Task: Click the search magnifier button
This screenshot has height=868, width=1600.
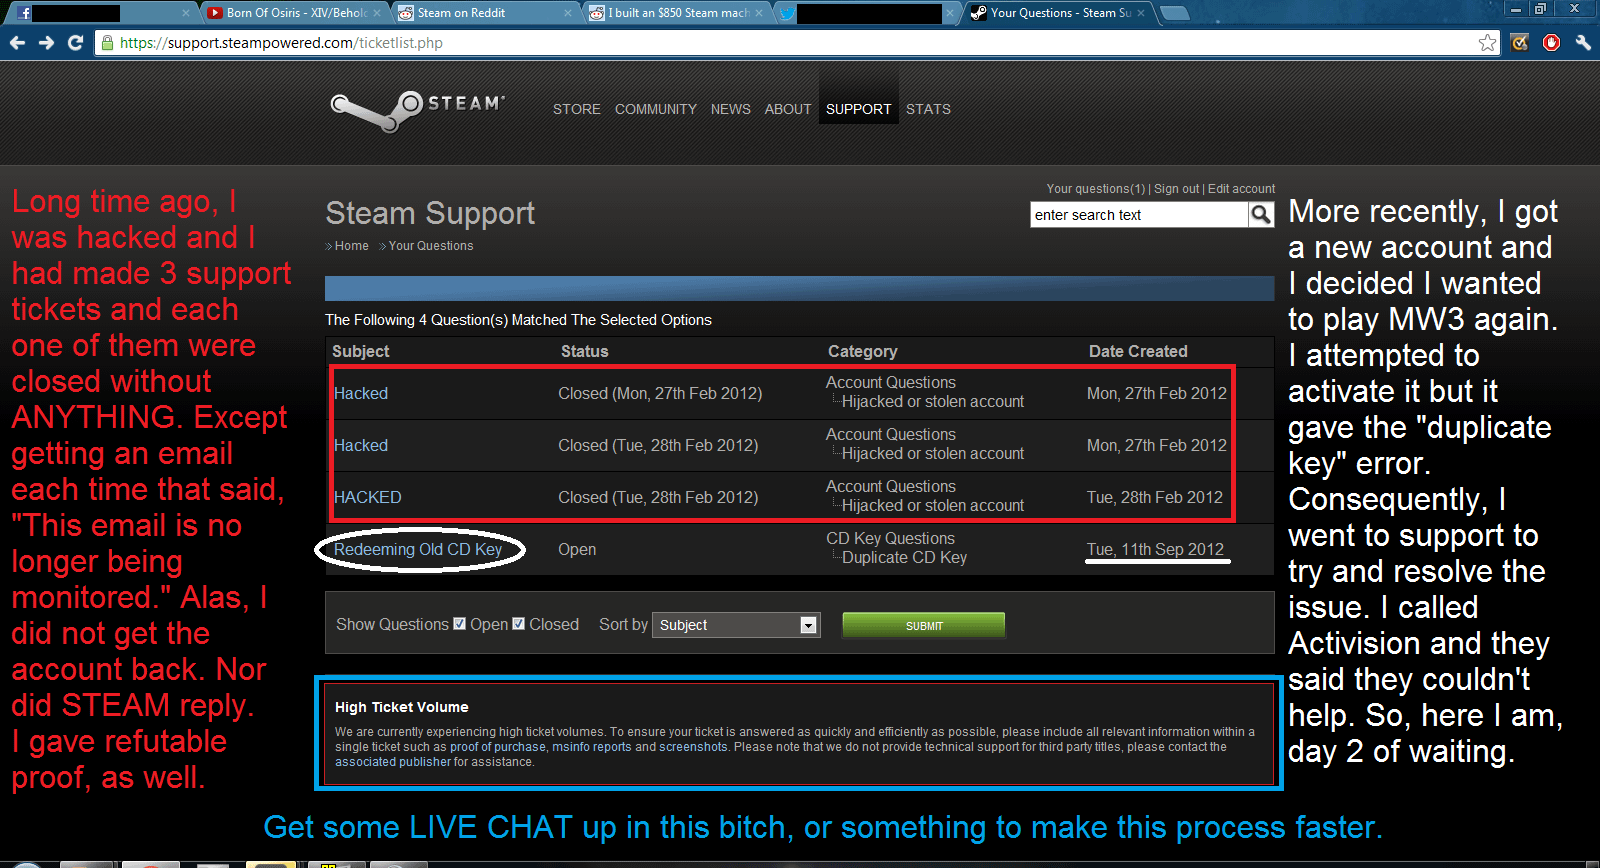Action: [x=1261, y=215]
